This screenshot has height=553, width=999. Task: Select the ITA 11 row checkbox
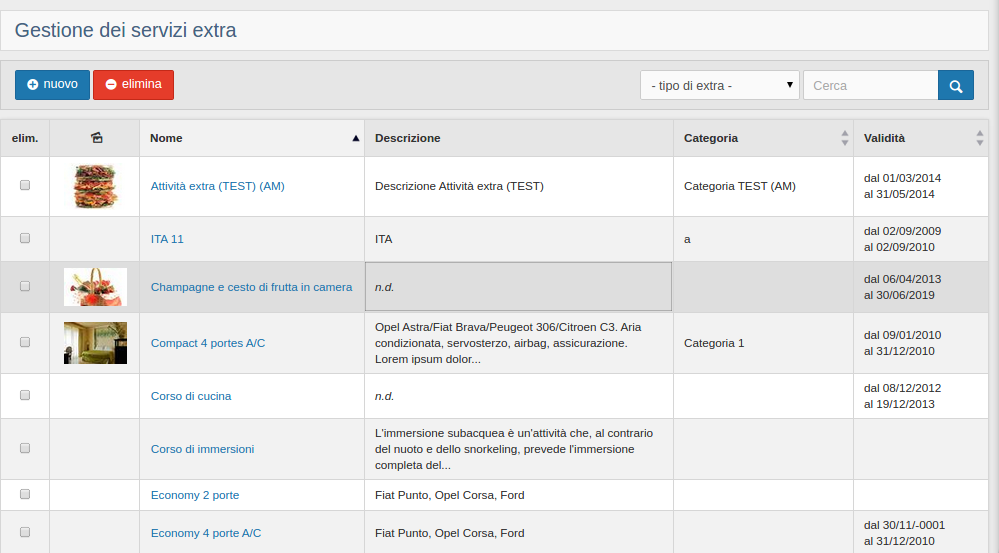click(25, 238)
